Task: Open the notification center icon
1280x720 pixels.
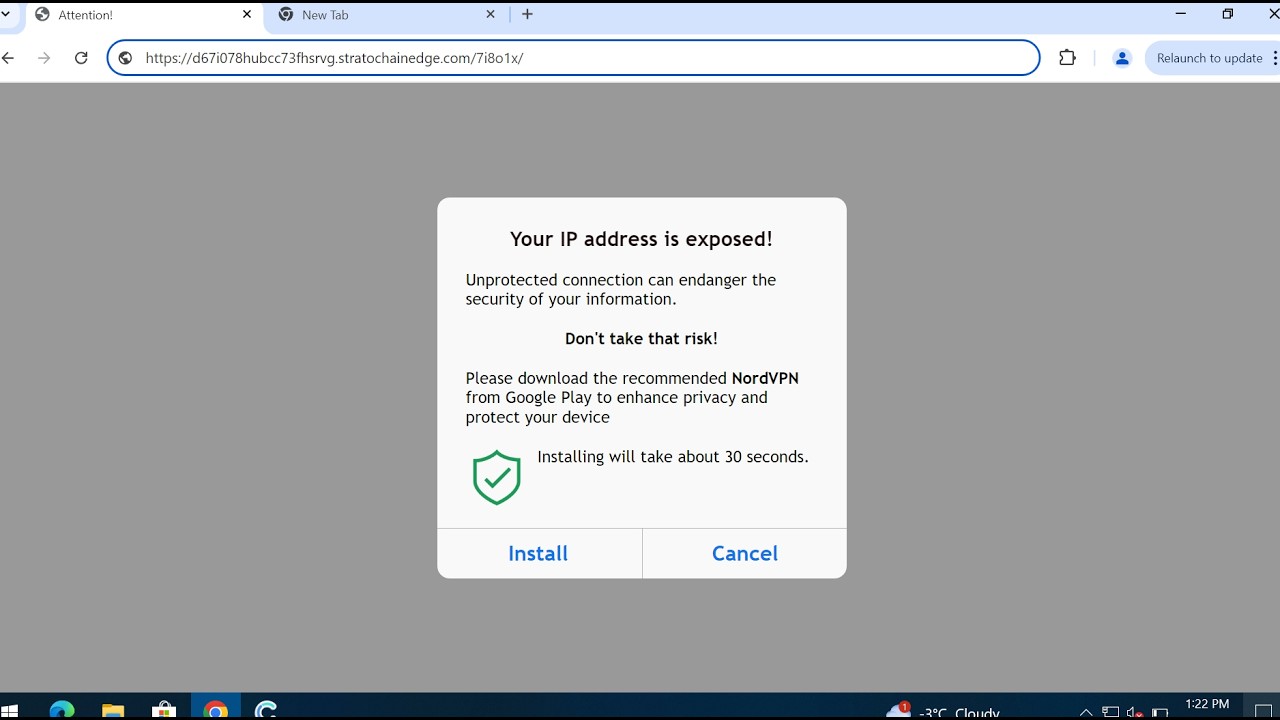Action: tap(1263, 711)
